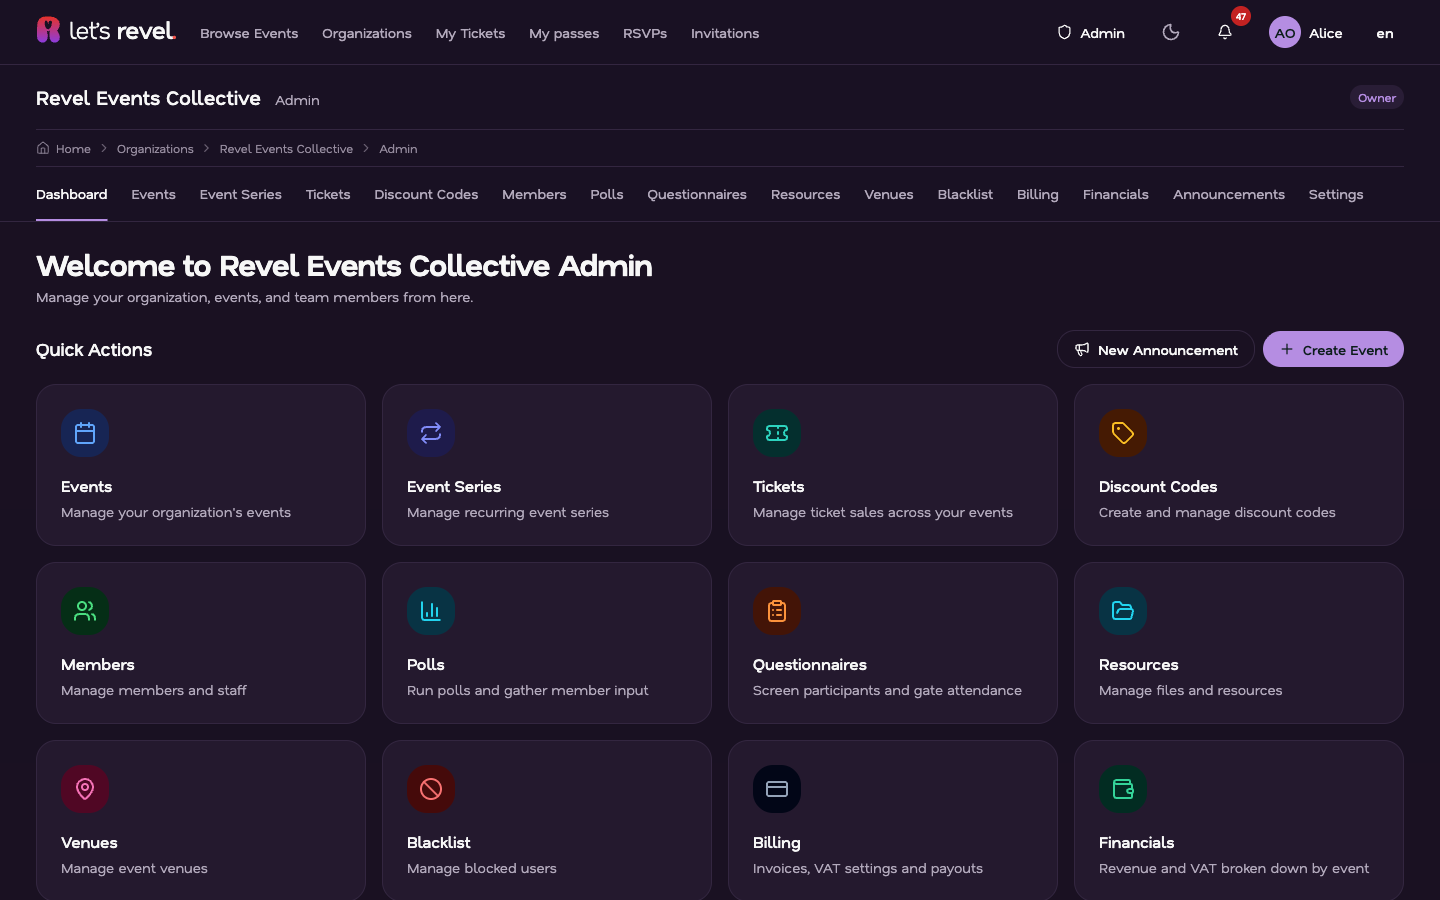Click 'Run polls and gather member input'

pos(528,690)
